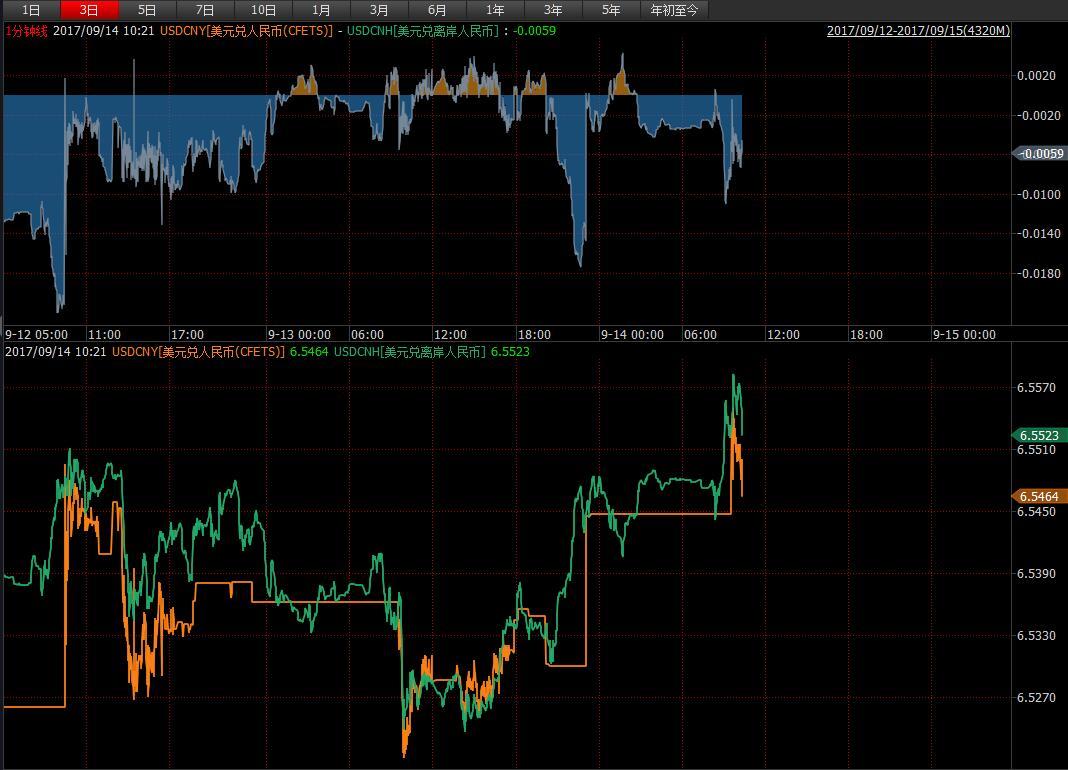Click the spread value -0.0059 in top header
Image resolution: width=1068 pixels, height=770 pixels.
pos(534,31)
